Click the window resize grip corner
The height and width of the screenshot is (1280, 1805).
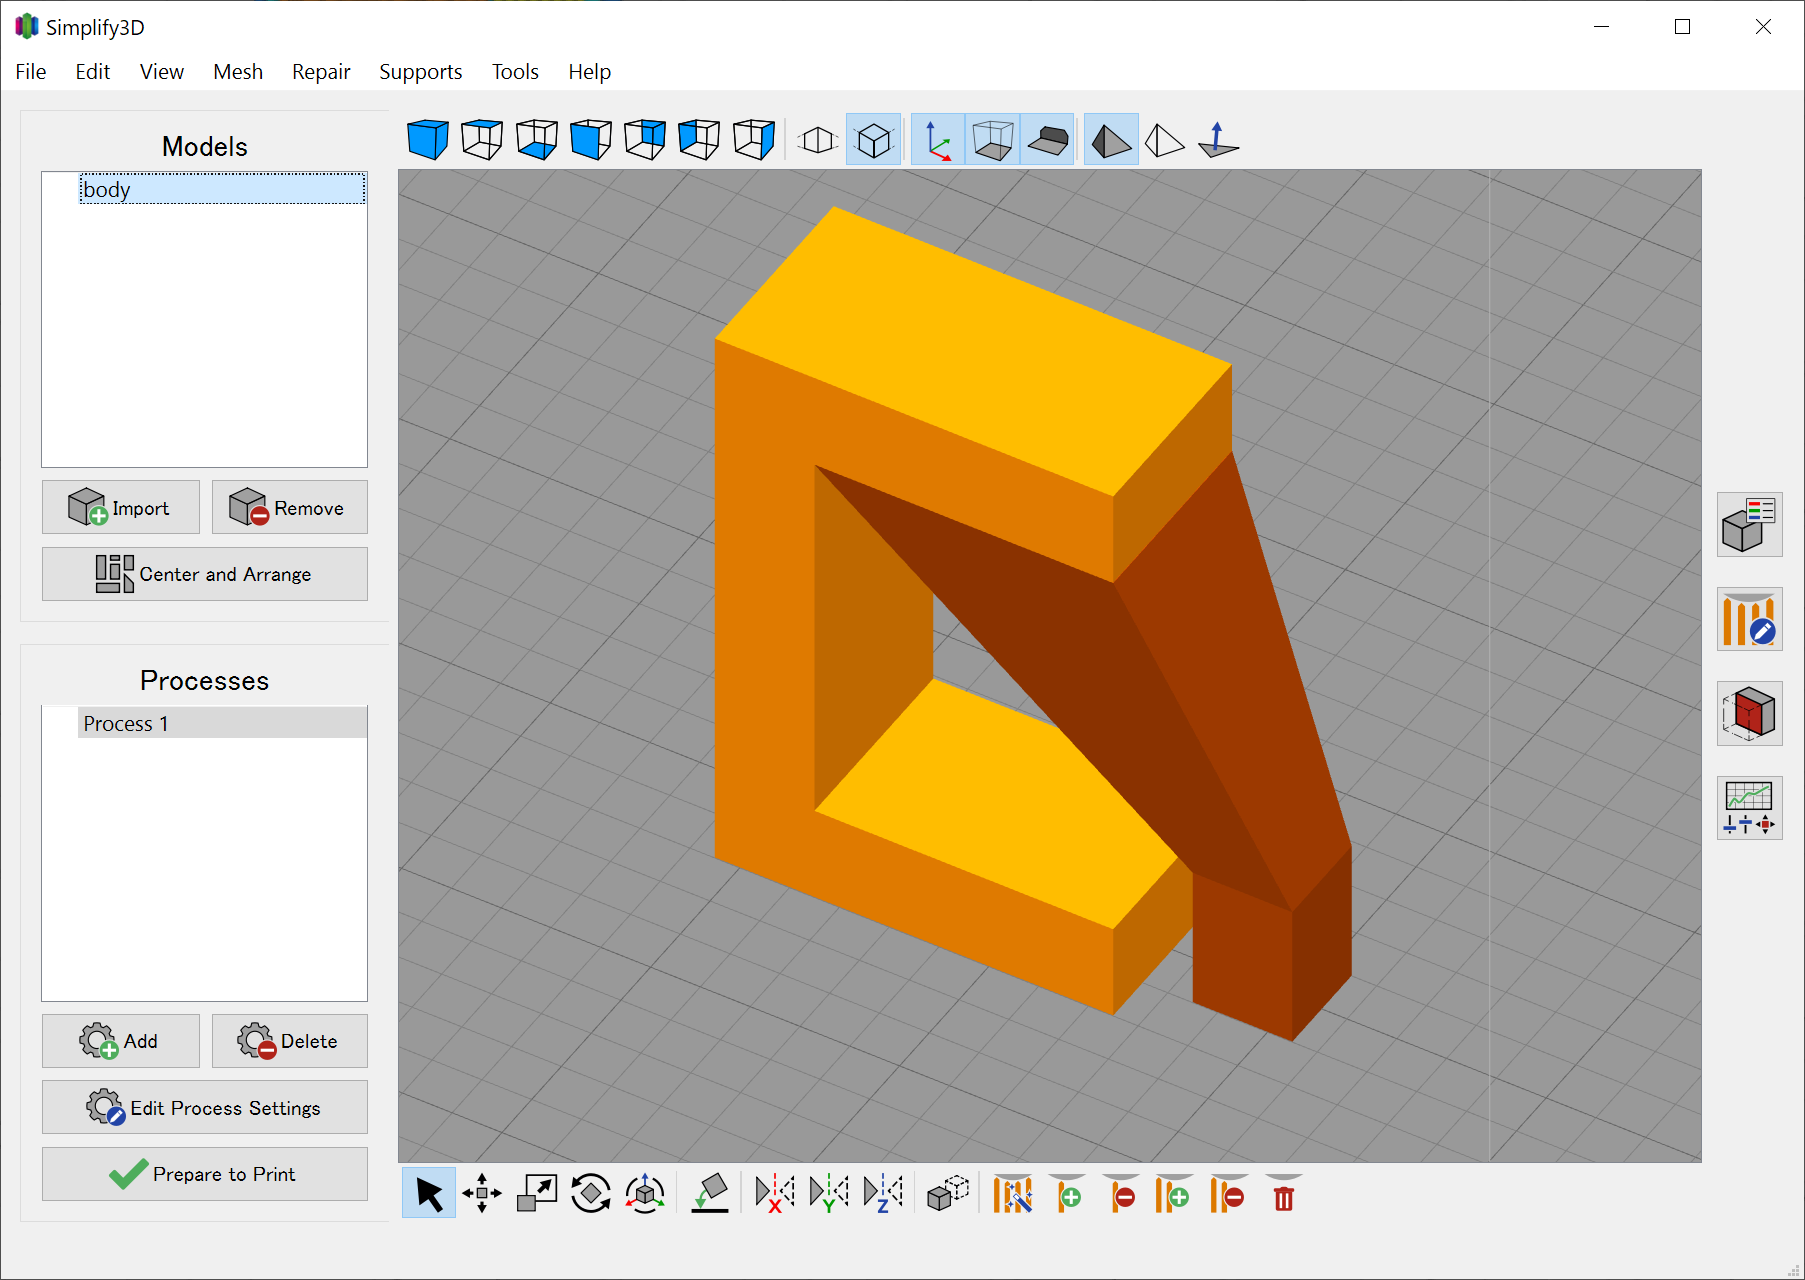pyautogui.click(x=1794, y=1270)
